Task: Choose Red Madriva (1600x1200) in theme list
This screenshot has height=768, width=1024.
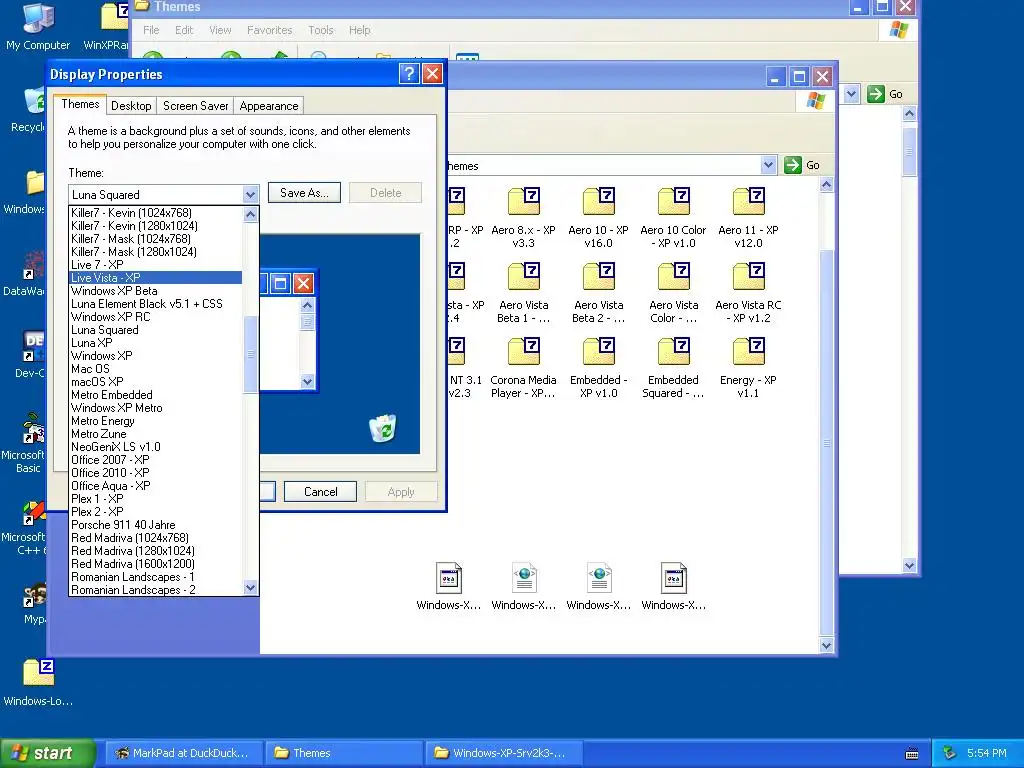Action: (x=155, y=564)
